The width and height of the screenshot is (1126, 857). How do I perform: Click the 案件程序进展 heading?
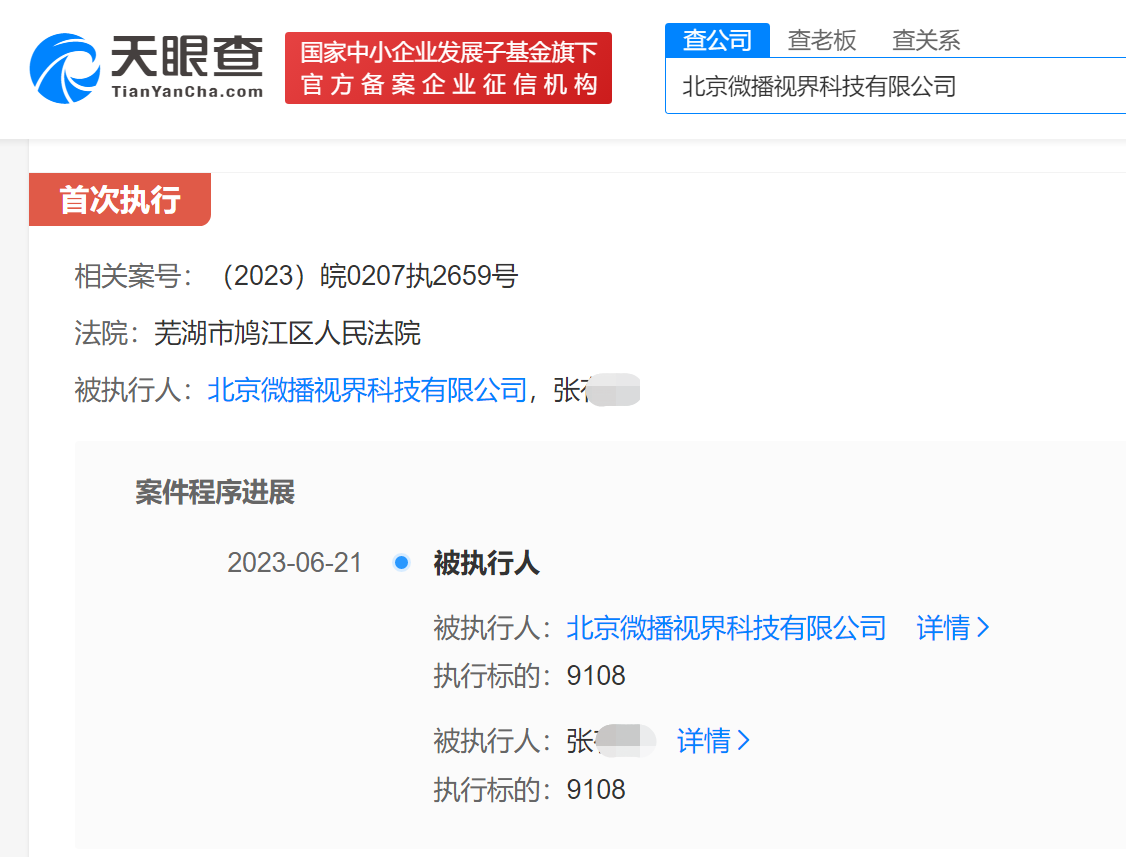tap(215, 492)
